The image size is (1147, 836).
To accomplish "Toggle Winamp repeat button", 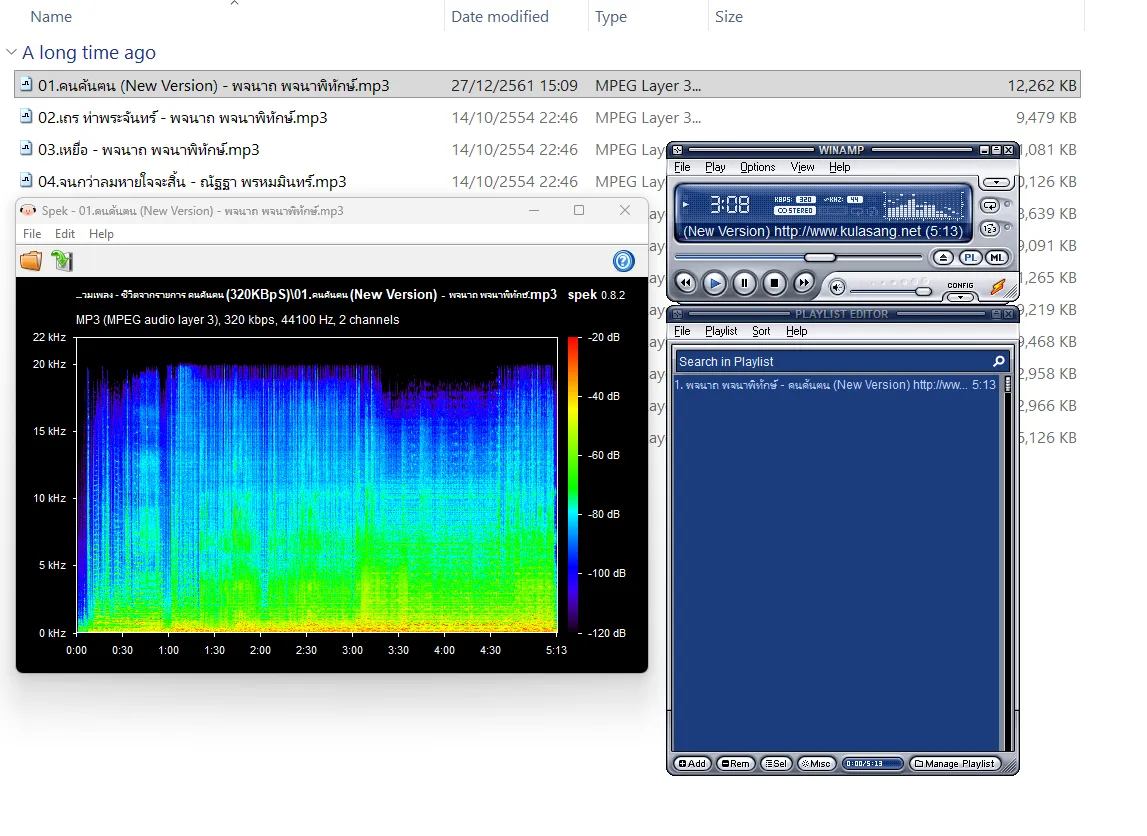I will click(x=990, y=206).
